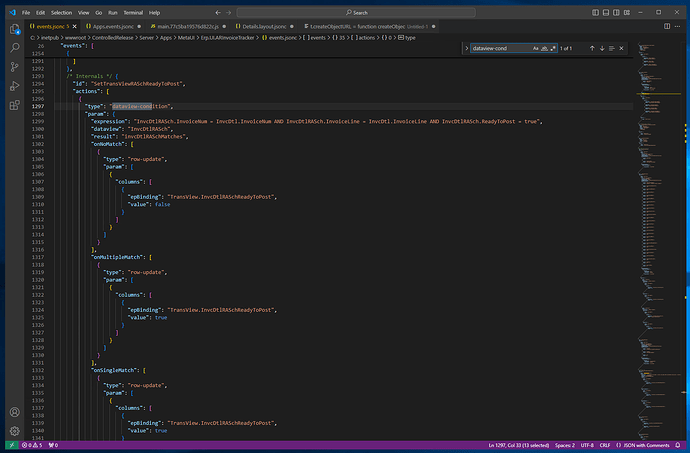Image resolution: width=690 pixels, height=453 pixels.
Task: Jump to previous match in find widget
Action: (x=592, y=48)
